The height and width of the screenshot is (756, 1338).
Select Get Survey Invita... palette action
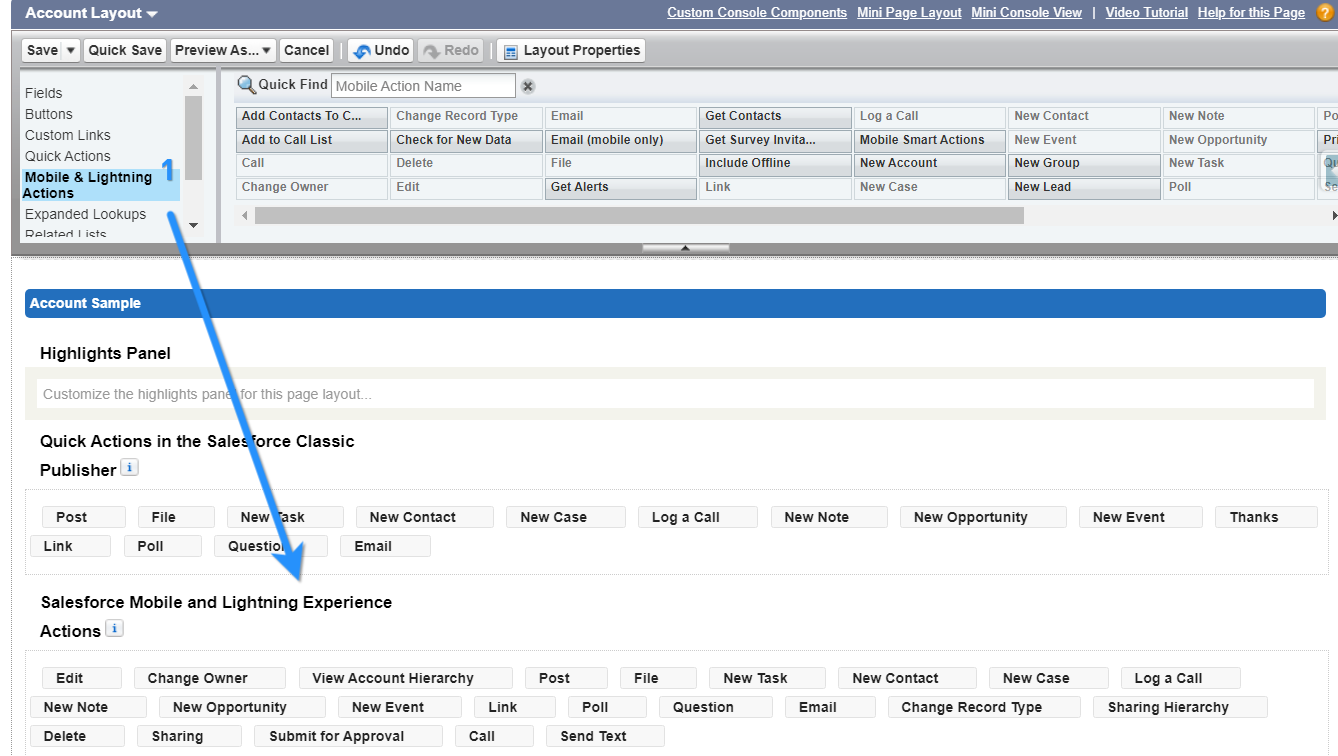[x=775, y=140]
